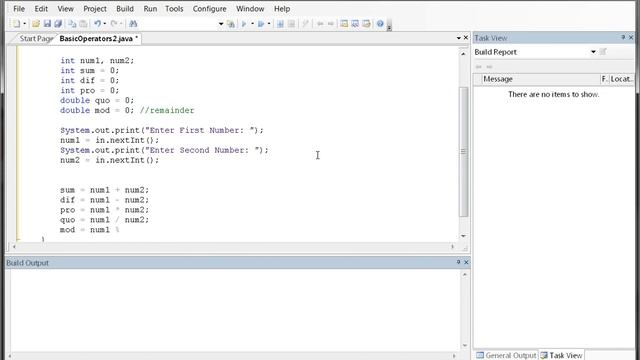Switch to the Start Page tab
The image size is (640, 360).
[x=35, y=38]
